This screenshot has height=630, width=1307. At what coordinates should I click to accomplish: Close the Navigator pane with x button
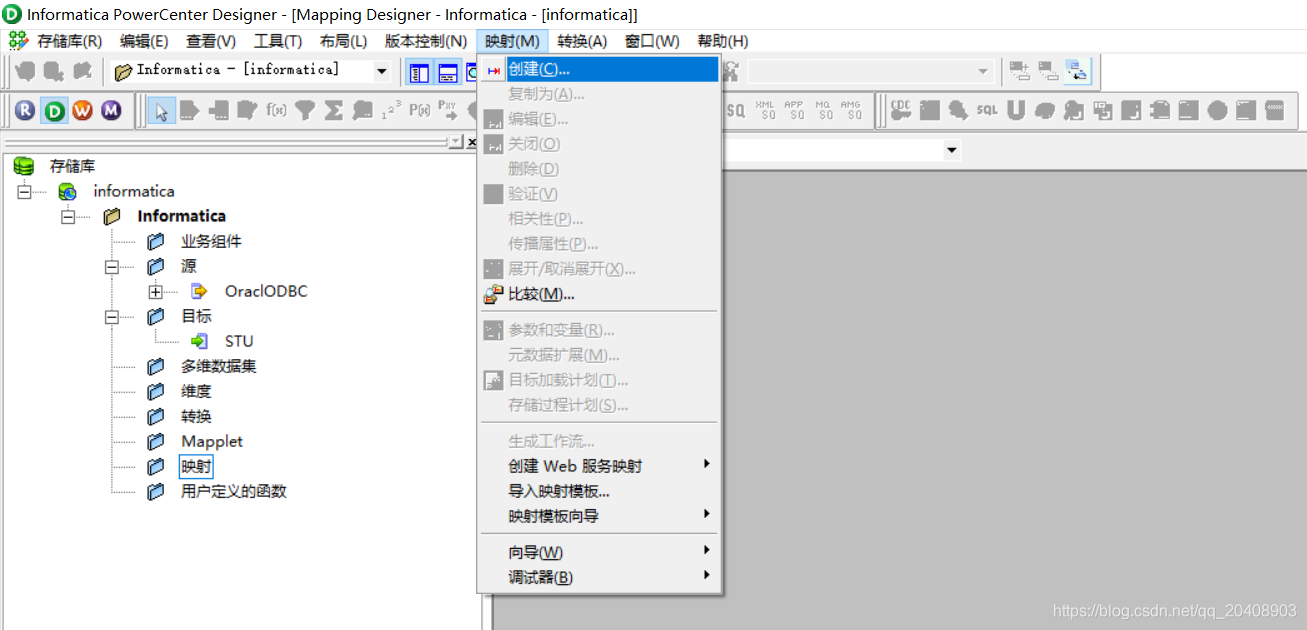coord(472,143)
